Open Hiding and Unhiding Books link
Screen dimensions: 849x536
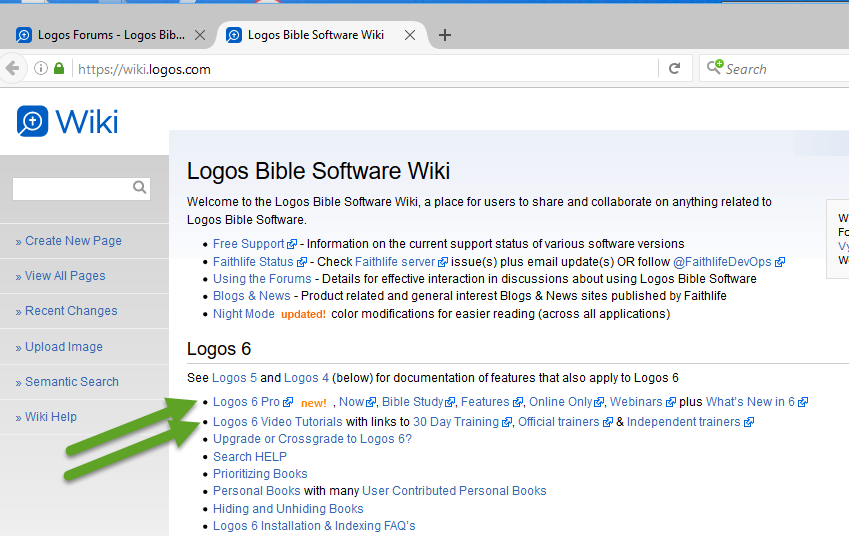[288, 509]
